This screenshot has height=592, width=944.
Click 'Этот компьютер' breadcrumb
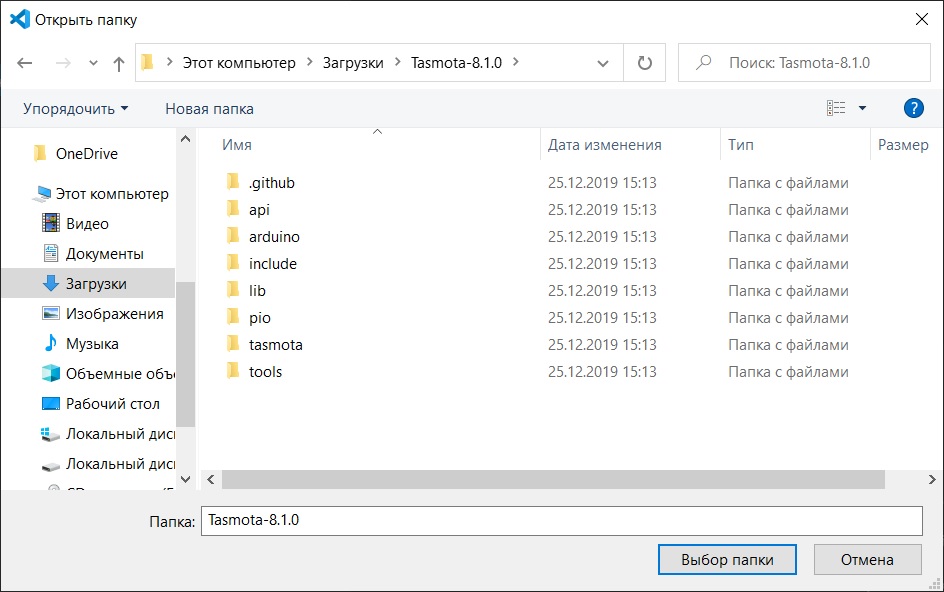point(239,63)
